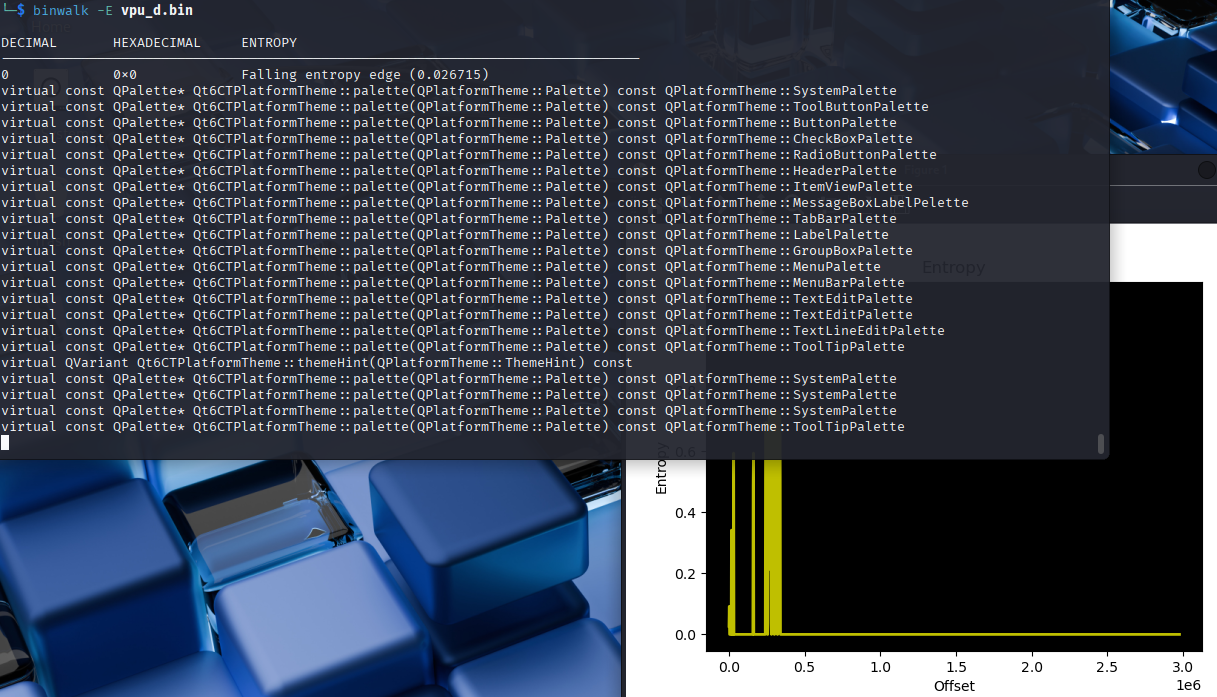Click the themeHint QVariant output line
The height and width of the screenshot is (697, 1217).
coord(317,363)
